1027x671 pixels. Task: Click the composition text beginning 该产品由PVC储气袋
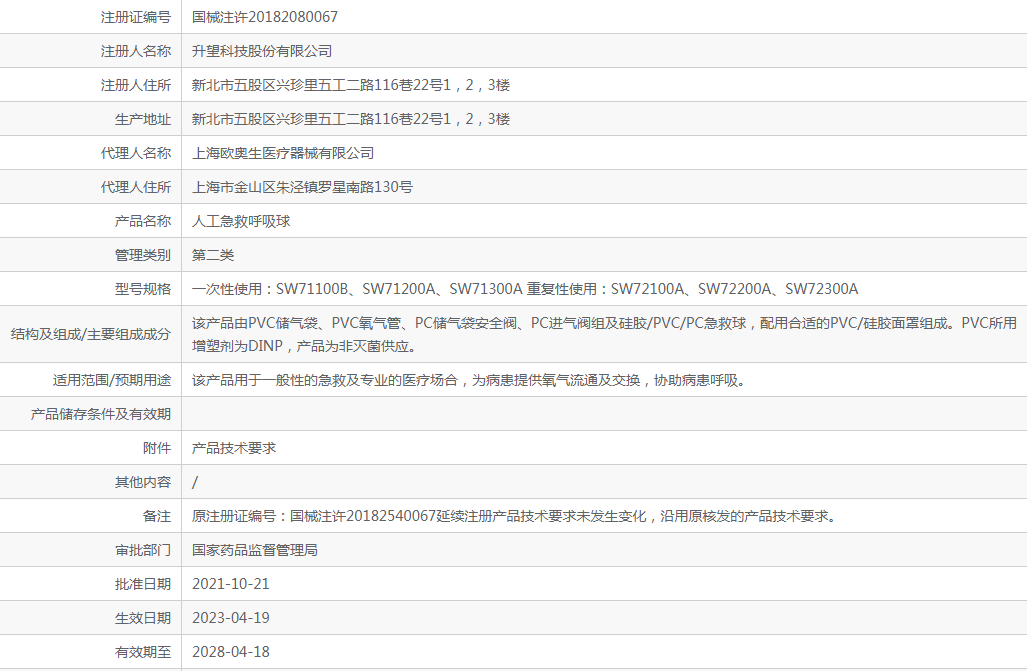[604, 335]
